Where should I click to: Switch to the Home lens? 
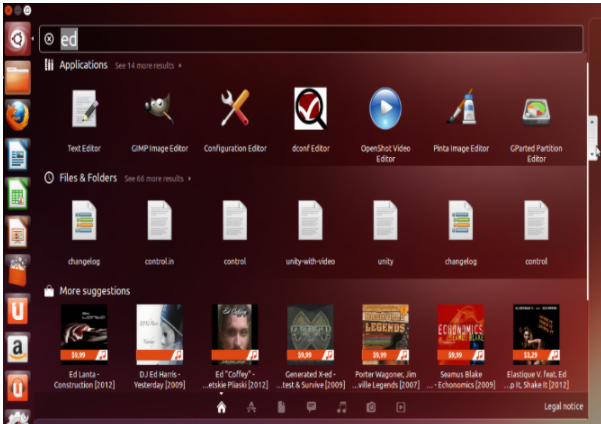(x=221, y=407)
